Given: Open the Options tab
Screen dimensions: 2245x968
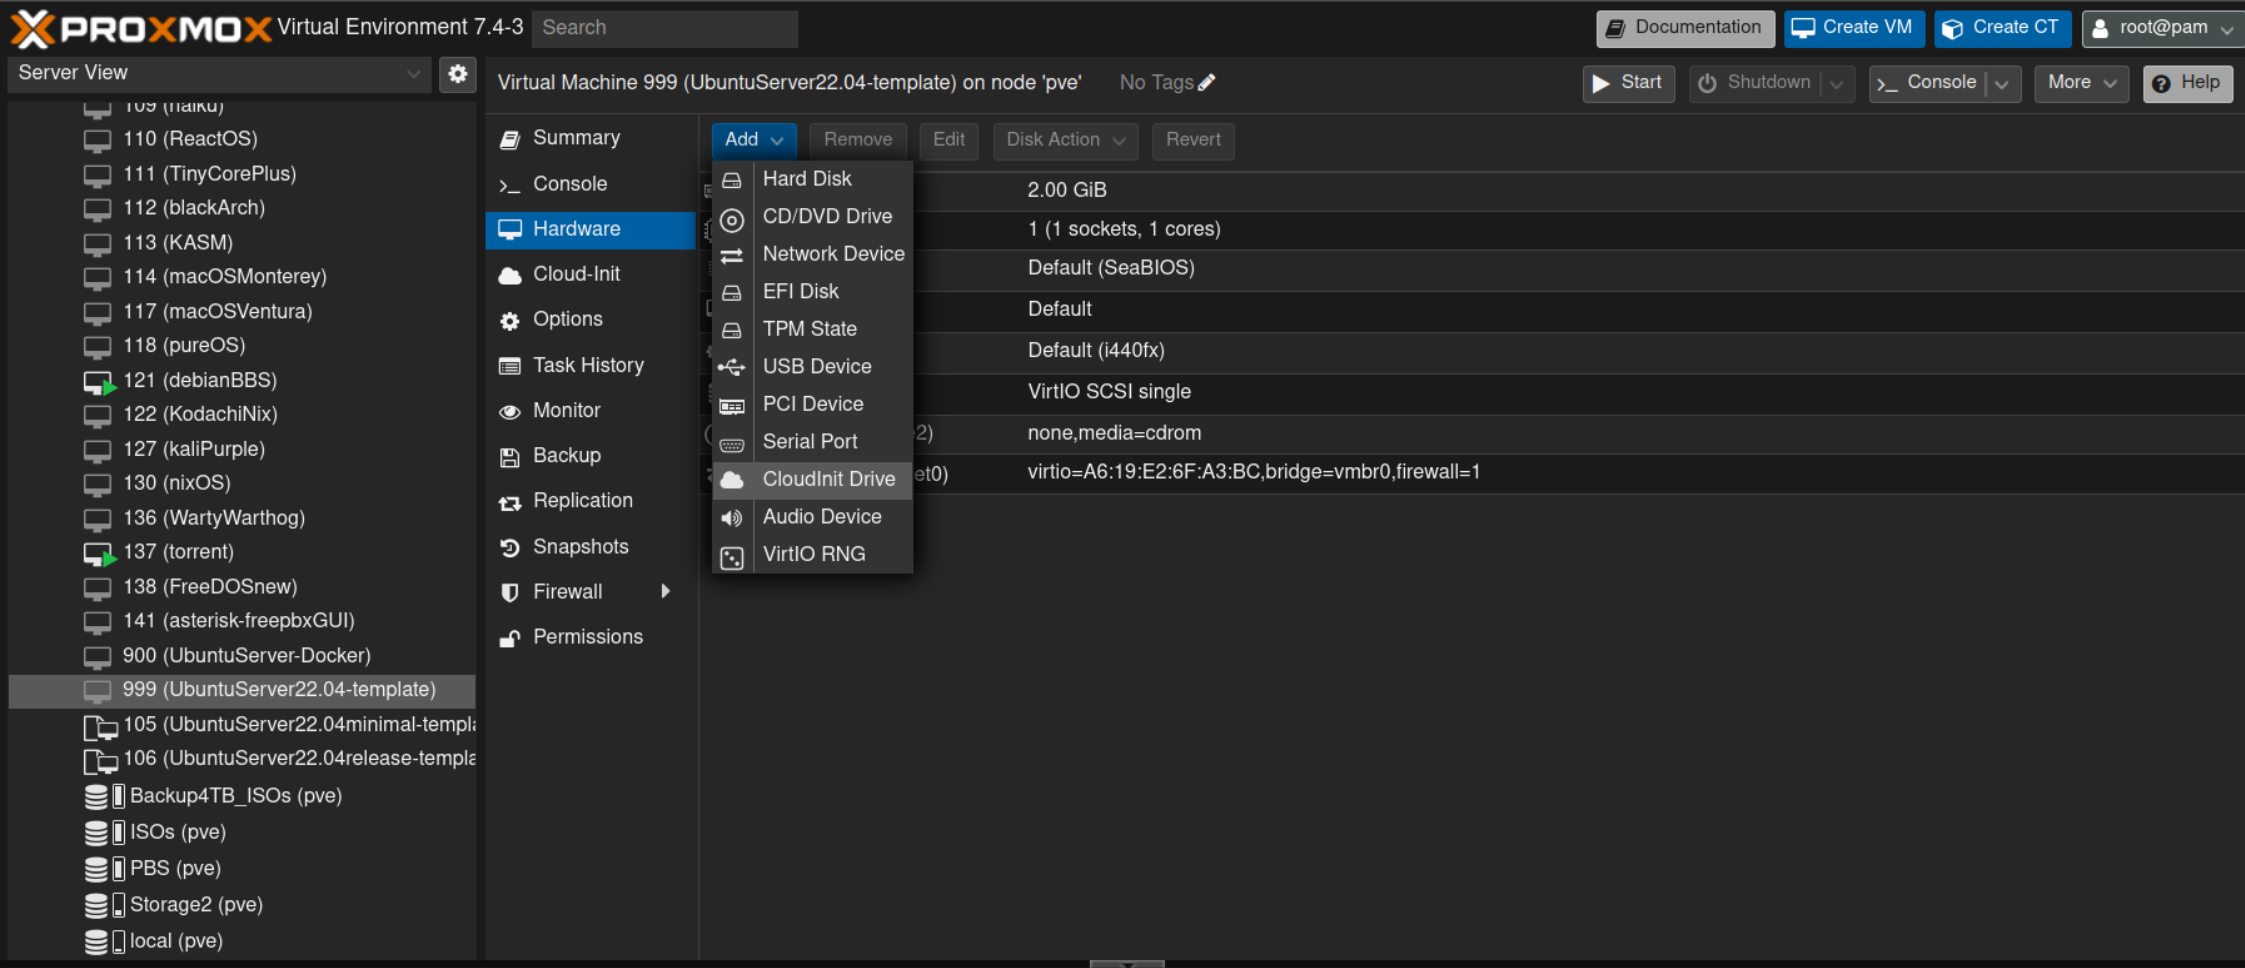Looking at the screenshot, I should pos(591,319).
